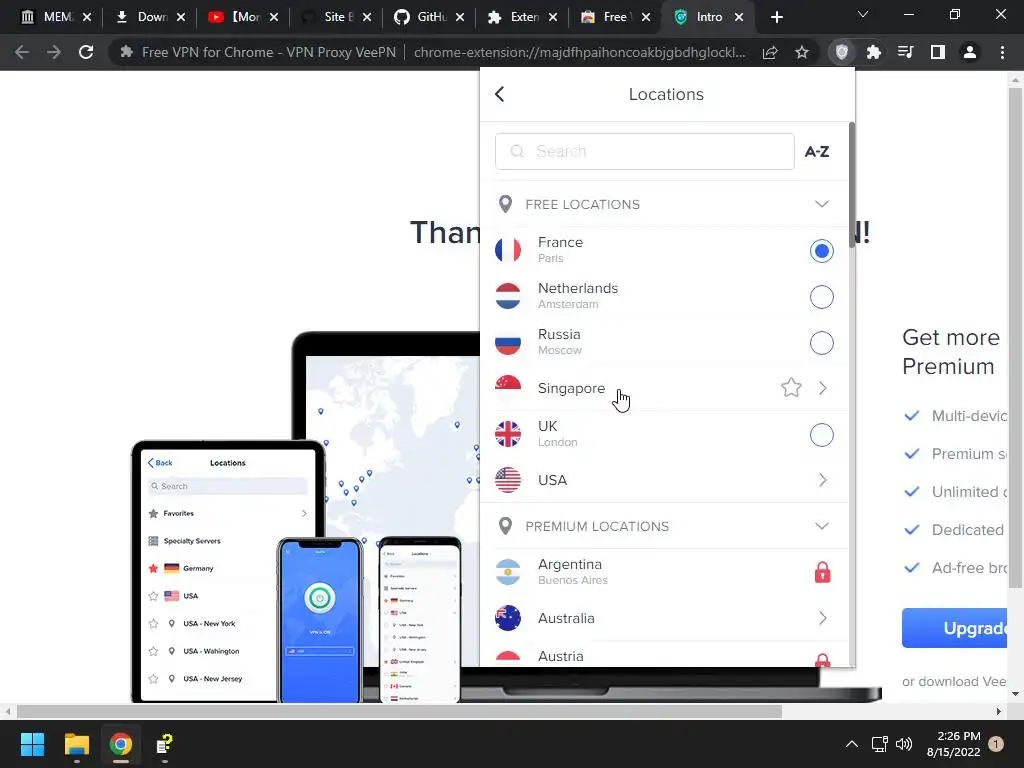The height and width of the screenshot is (768, 1024).
Task: Click the Australia flag icon
Action: click(508, 618)
